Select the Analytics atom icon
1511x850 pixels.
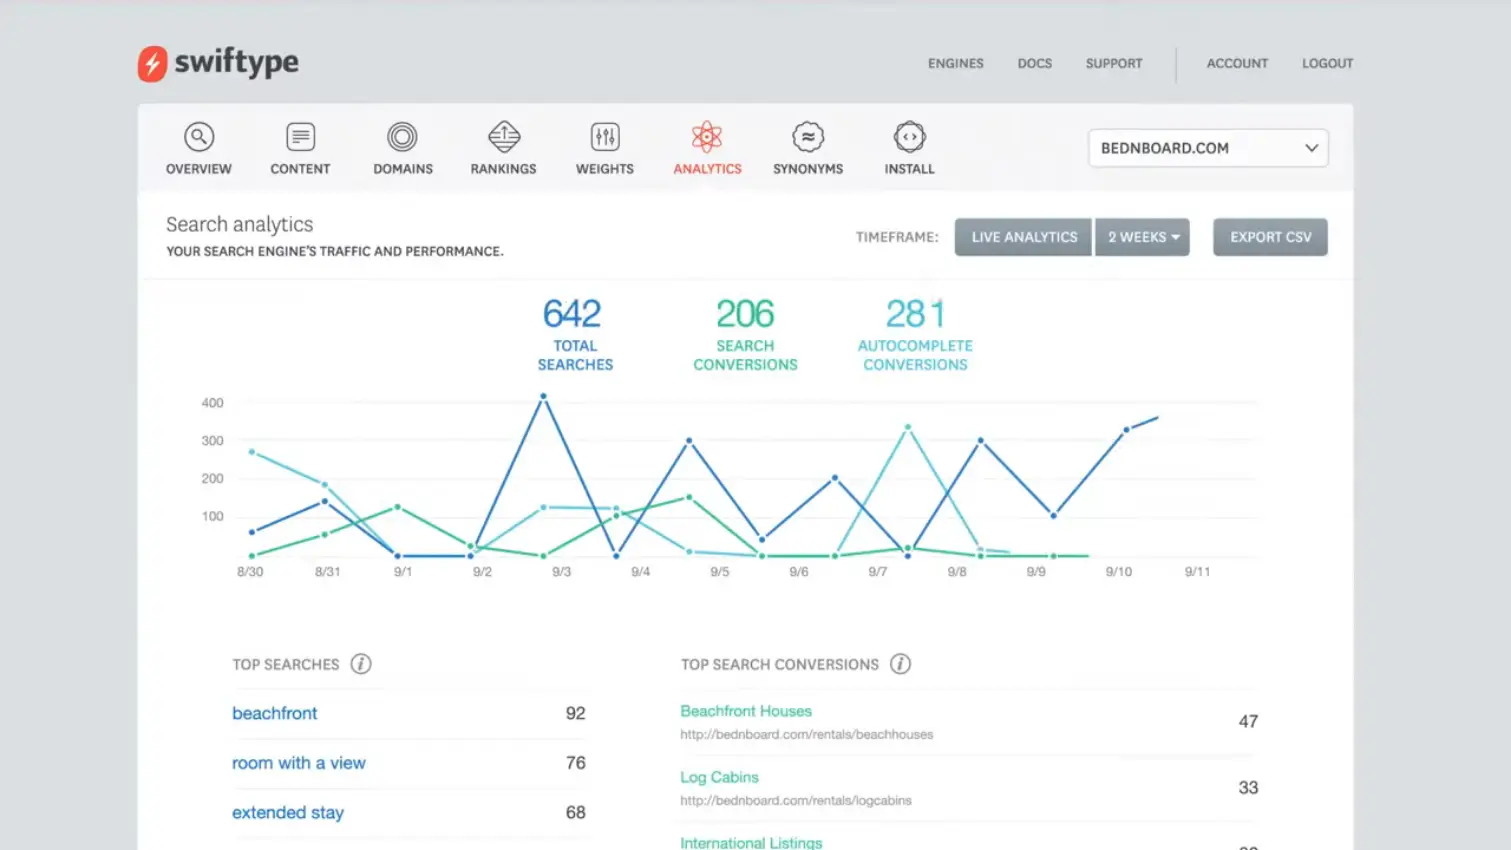pos(707,136)
